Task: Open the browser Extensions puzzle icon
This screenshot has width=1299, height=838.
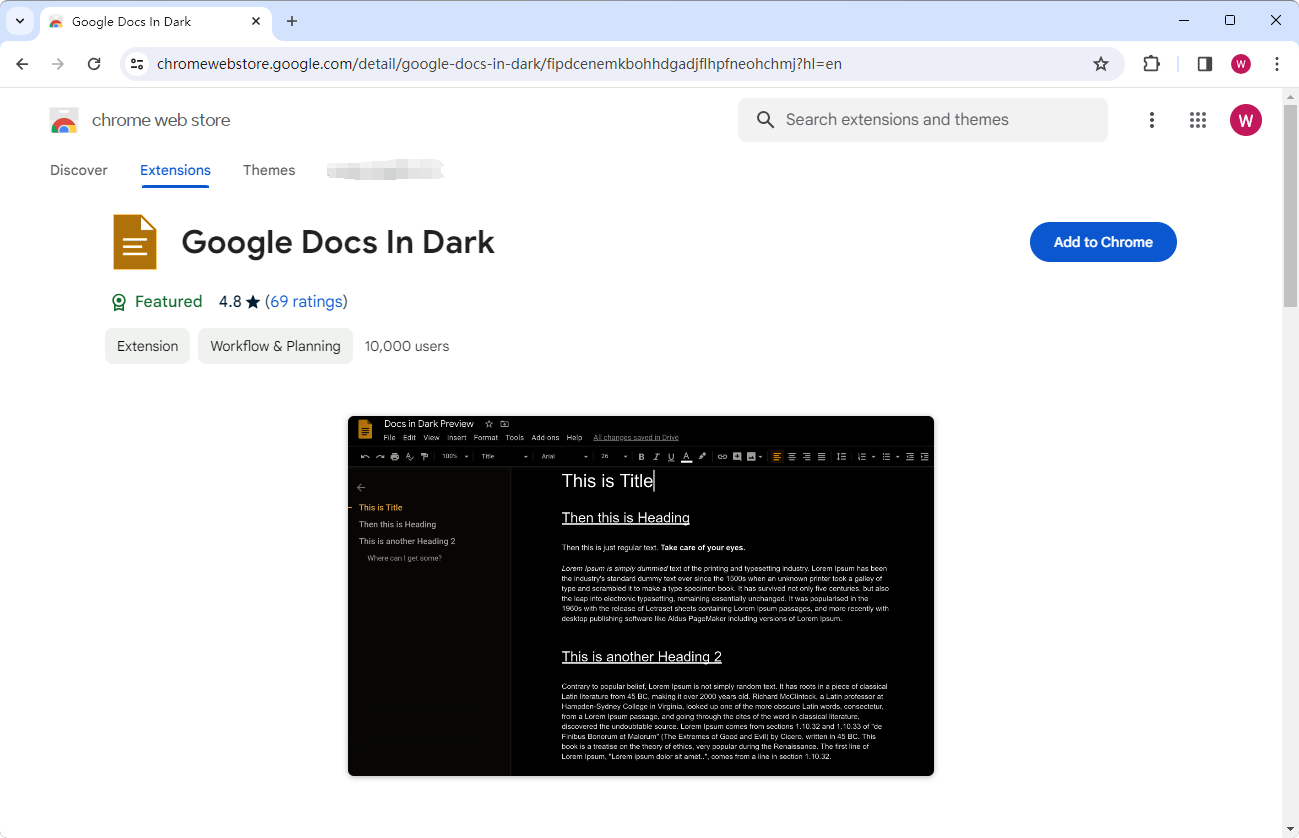Action: (1151, 63)
